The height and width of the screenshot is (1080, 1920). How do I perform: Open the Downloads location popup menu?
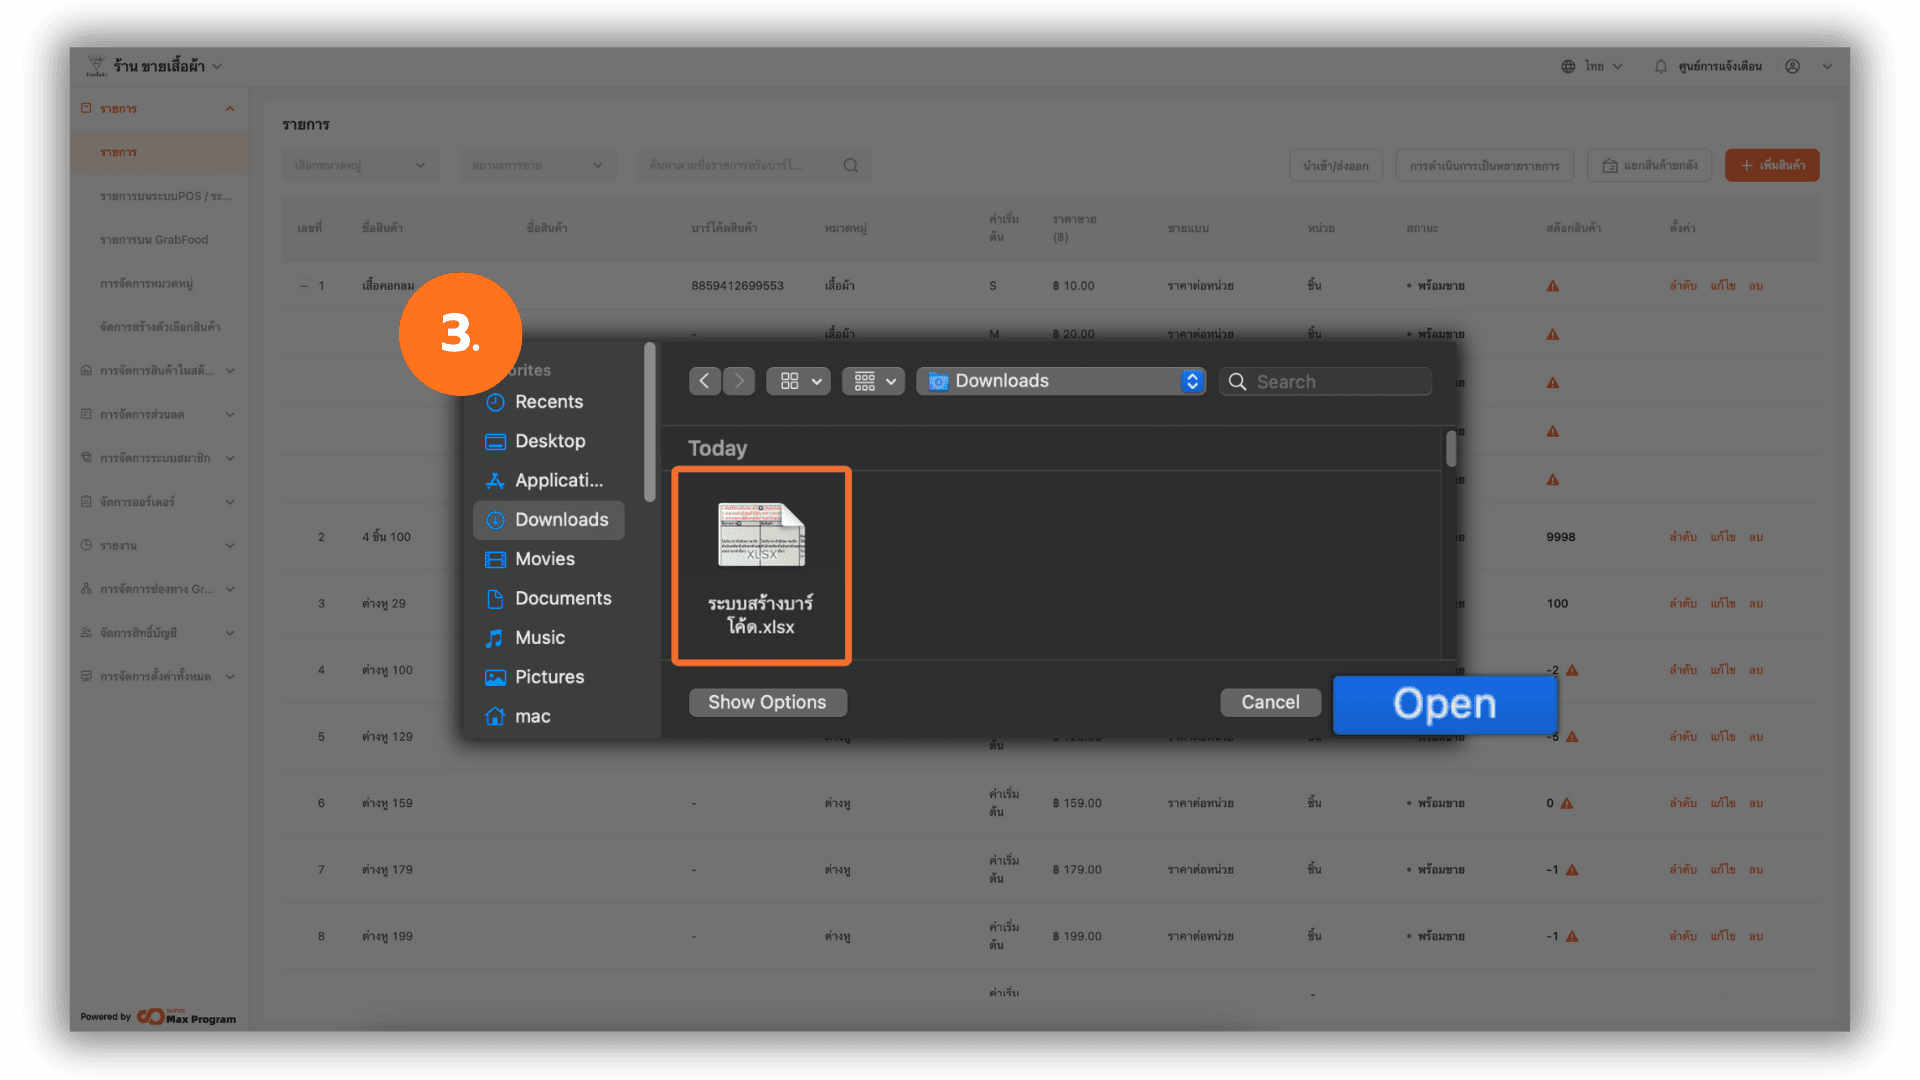click(1061, 381)
